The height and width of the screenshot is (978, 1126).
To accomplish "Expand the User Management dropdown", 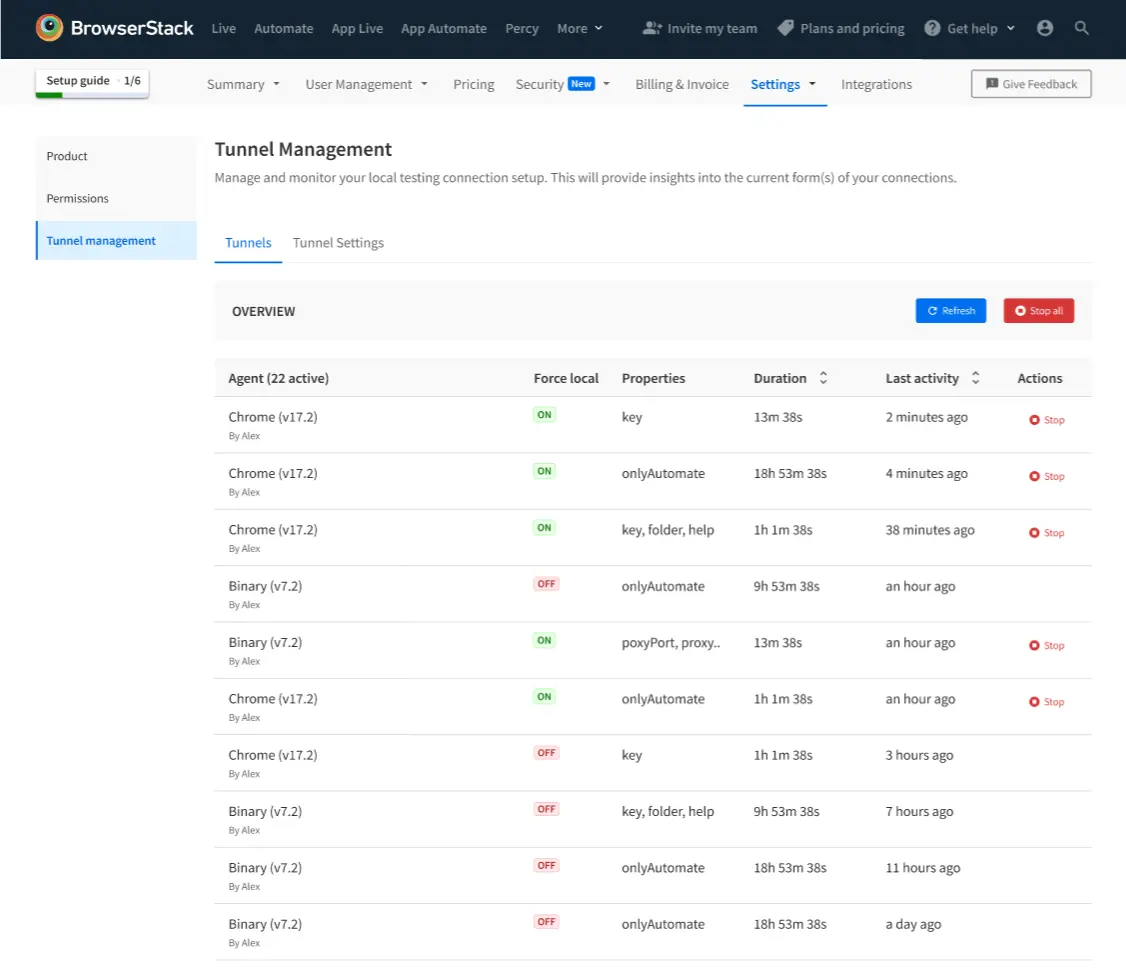I will (366, 84).
